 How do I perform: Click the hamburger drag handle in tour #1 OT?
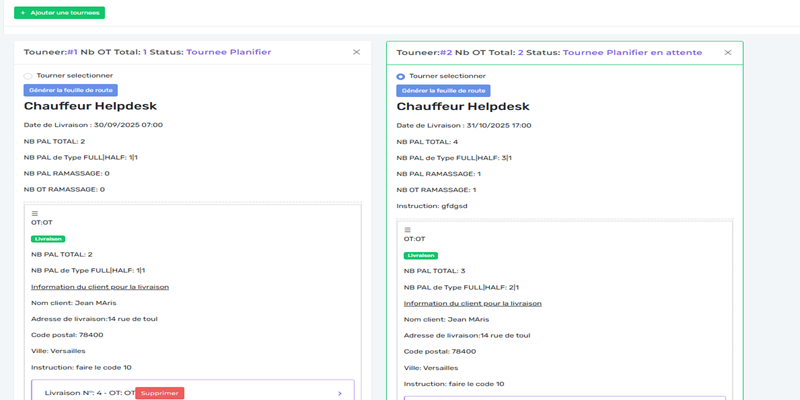coord(35,213)
